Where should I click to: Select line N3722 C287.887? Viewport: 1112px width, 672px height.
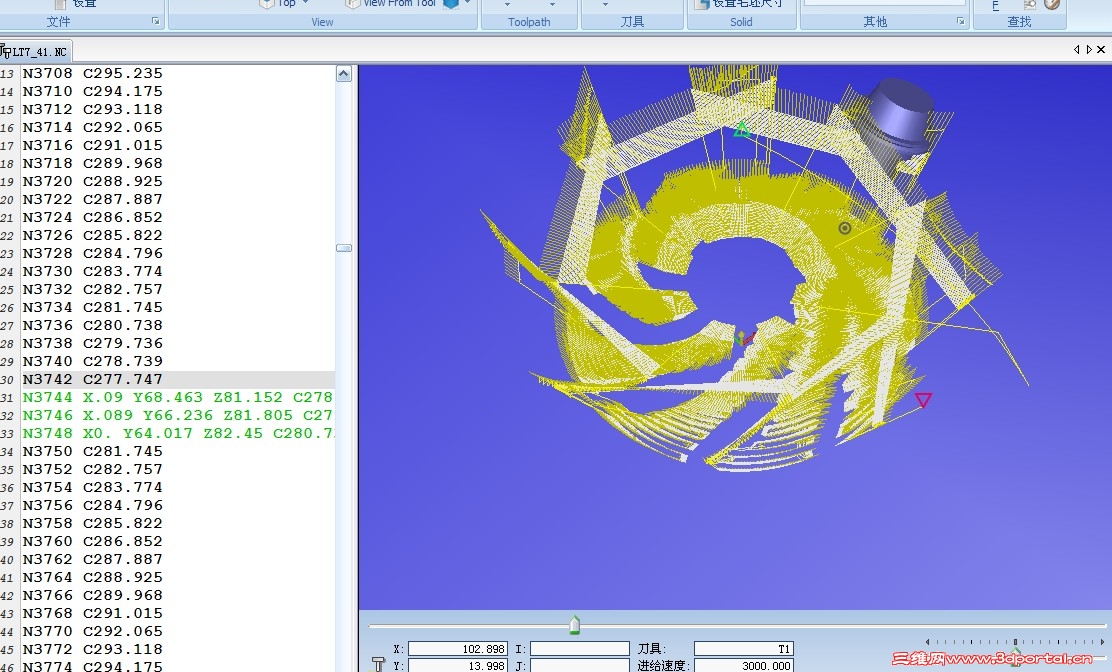click(92, 199)
